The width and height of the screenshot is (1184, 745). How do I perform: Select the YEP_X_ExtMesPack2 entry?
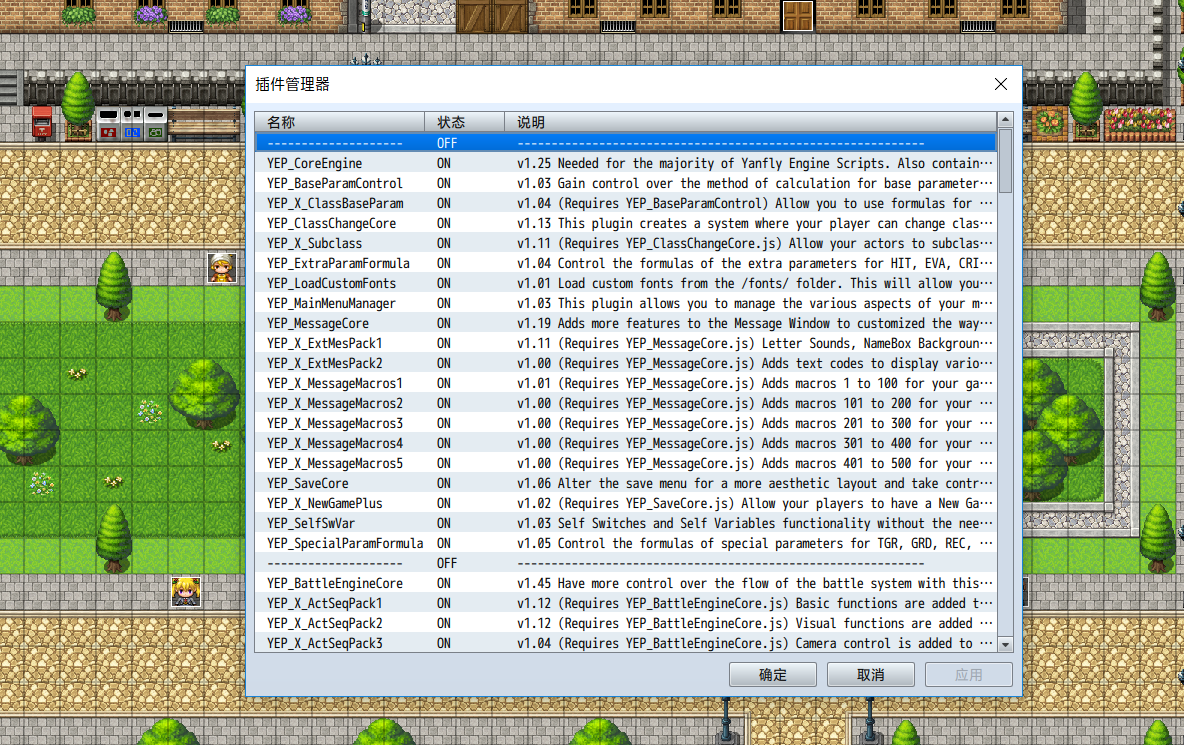point(626,363)
